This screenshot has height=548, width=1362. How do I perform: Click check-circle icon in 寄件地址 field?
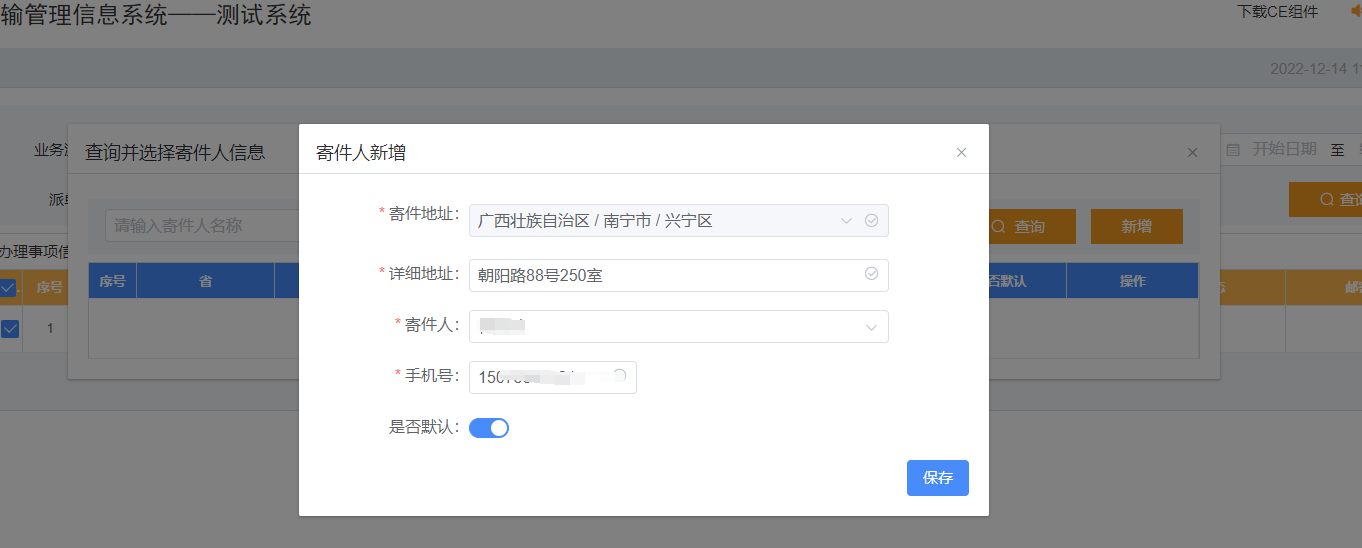tap(871, 221)
